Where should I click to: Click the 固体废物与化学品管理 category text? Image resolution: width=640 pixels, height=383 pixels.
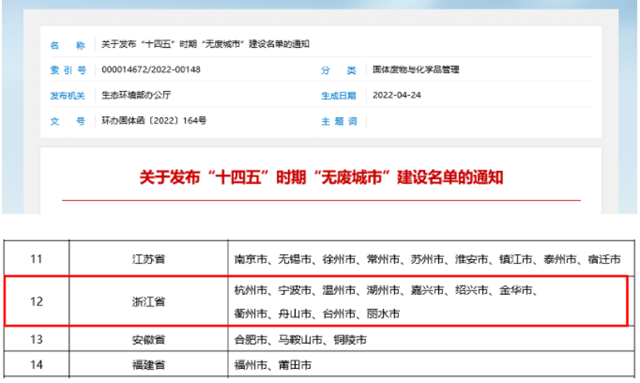[416, 69]
